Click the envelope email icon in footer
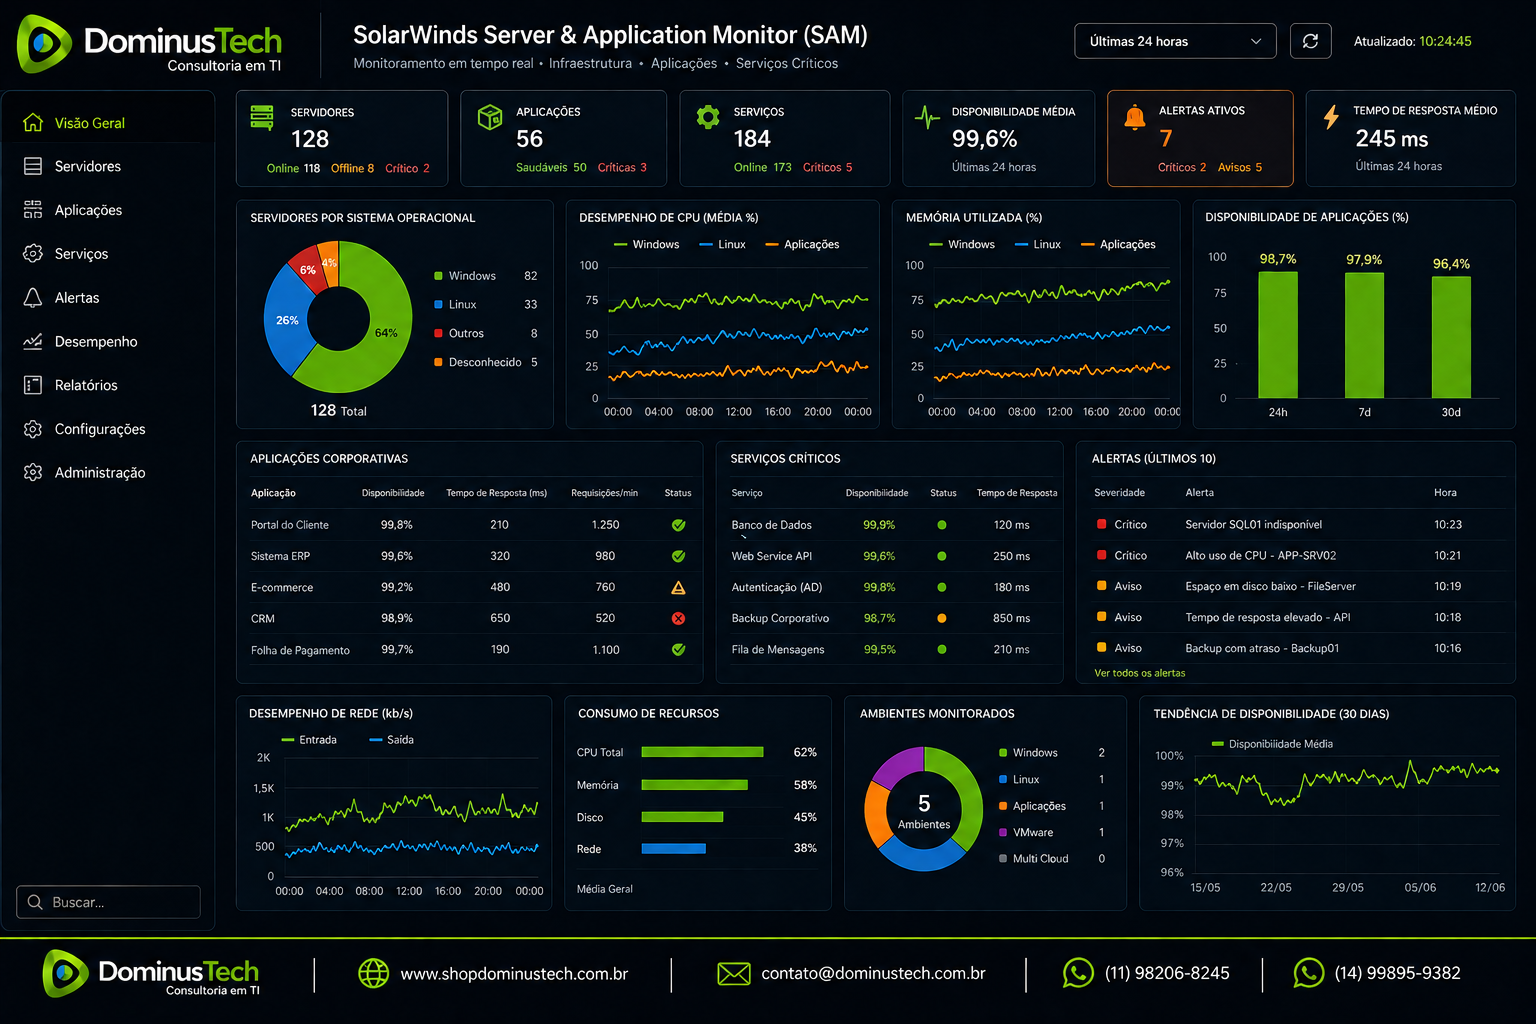 734,973
